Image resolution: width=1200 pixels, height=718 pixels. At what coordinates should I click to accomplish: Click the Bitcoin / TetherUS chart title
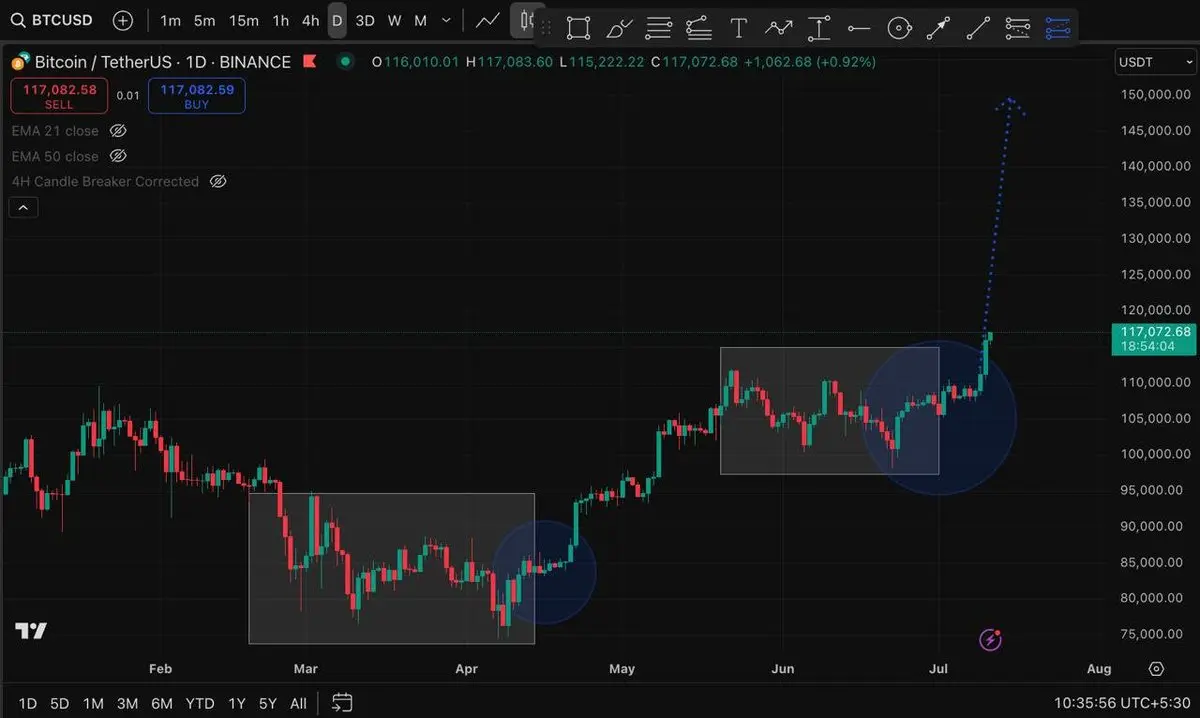pos(163,62)
